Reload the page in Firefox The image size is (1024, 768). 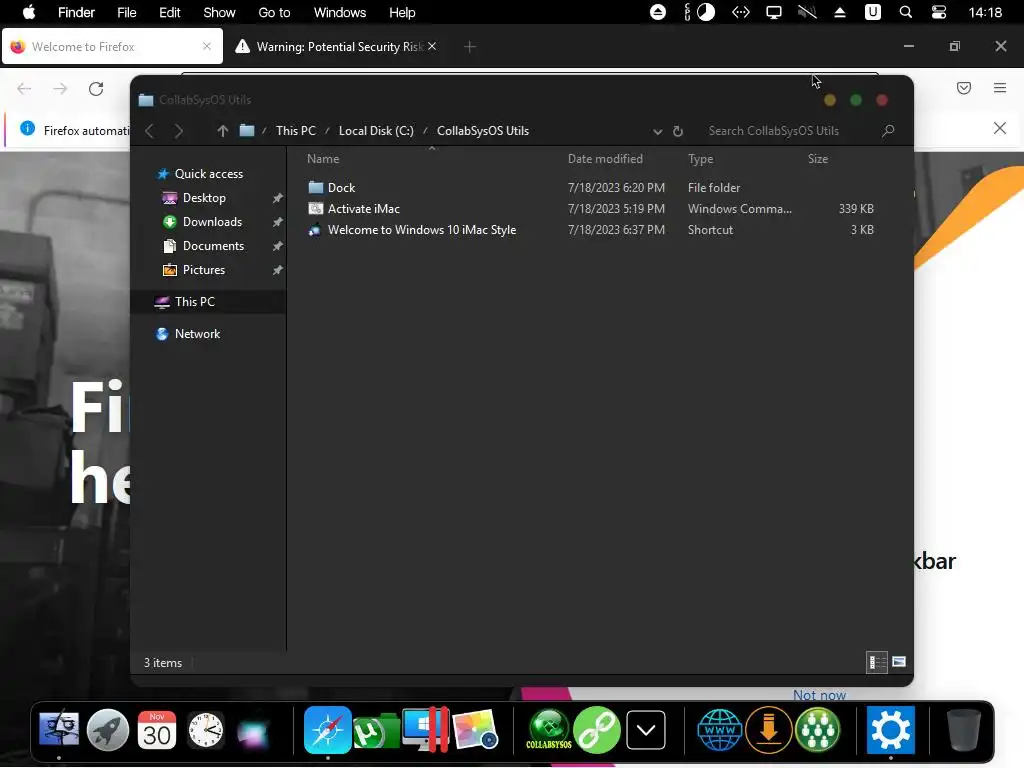(96, 89)
